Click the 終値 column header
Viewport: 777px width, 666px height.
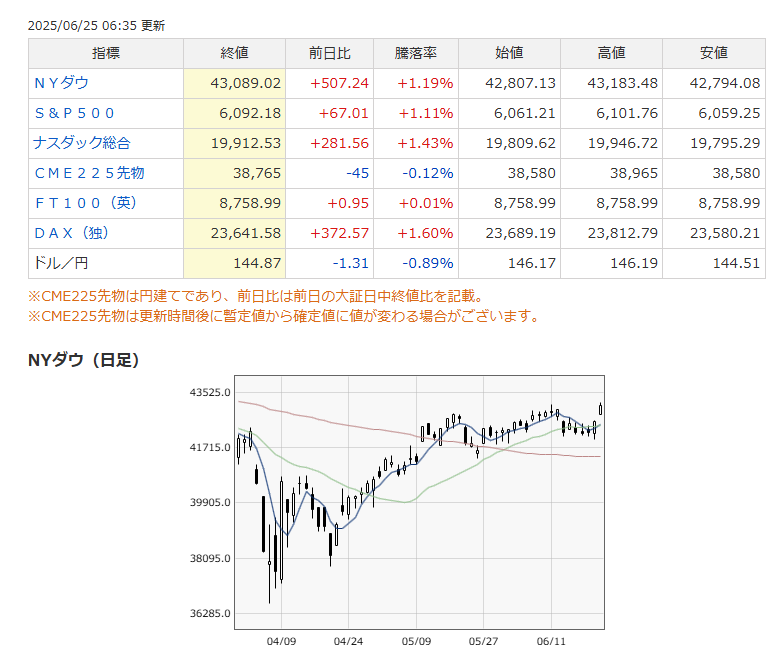click(234, 53)
